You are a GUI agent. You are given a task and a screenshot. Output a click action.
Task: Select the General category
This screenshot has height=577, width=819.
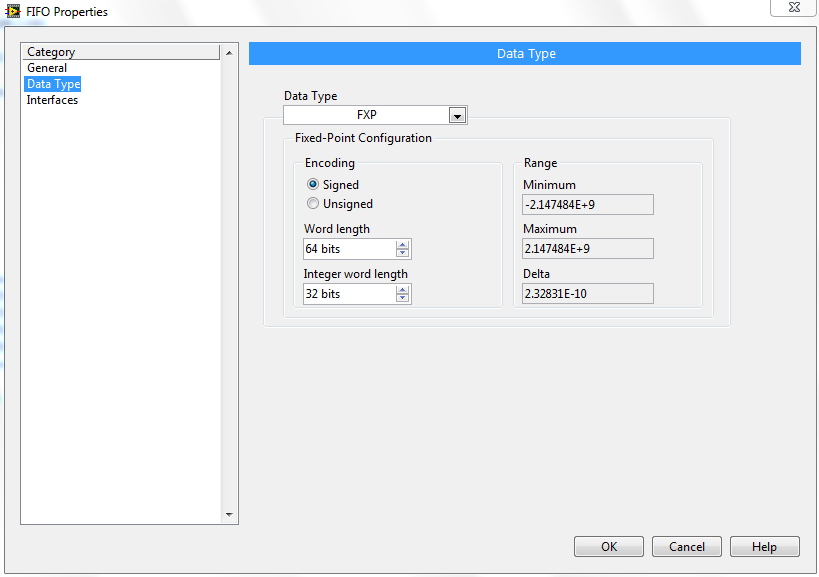[x=47, y=68]
